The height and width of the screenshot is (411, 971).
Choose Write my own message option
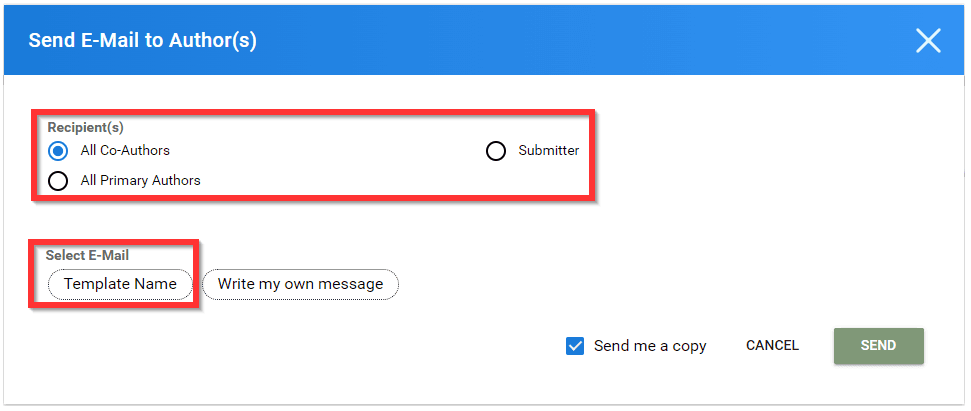click(300, 284)
